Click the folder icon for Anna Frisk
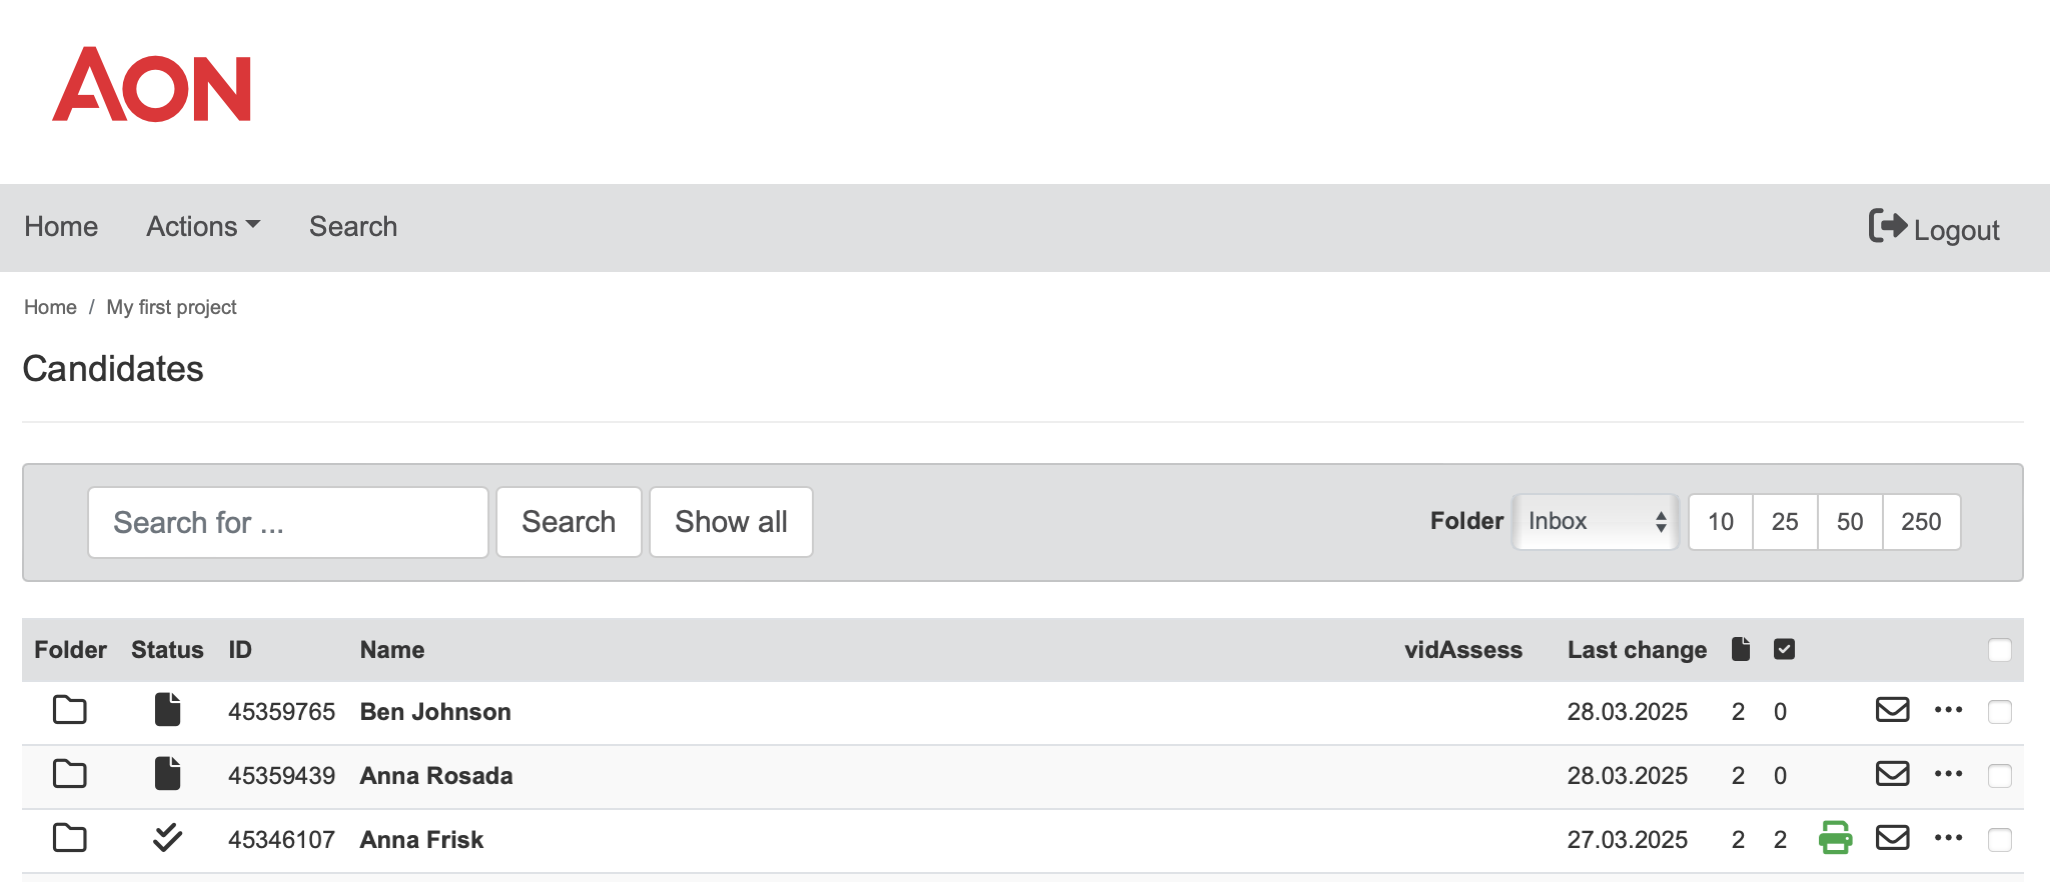Image resolution: width=2050 pixels, height=882 pixels. pyautogui.click(x=69, y=838)
